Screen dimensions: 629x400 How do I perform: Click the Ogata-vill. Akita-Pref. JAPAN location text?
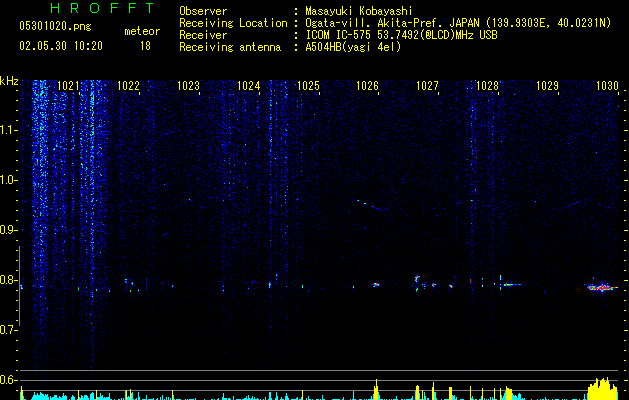tap(458, 23)
